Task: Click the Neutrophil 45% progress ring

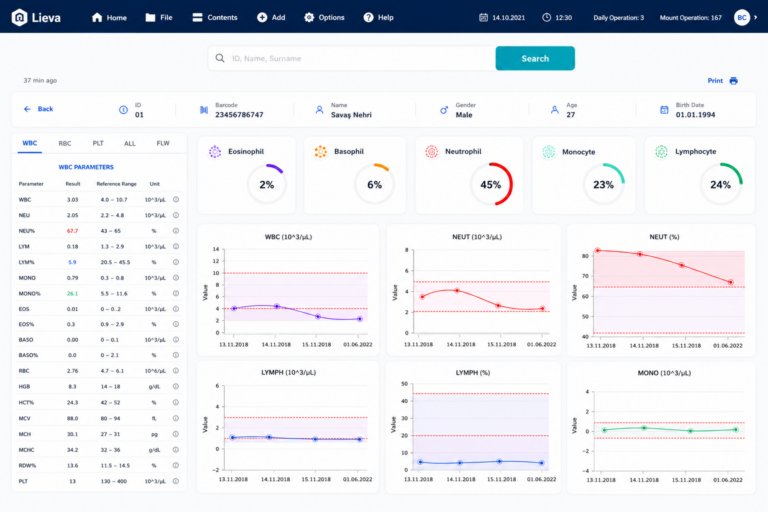Action: click(x=491, y=184)
